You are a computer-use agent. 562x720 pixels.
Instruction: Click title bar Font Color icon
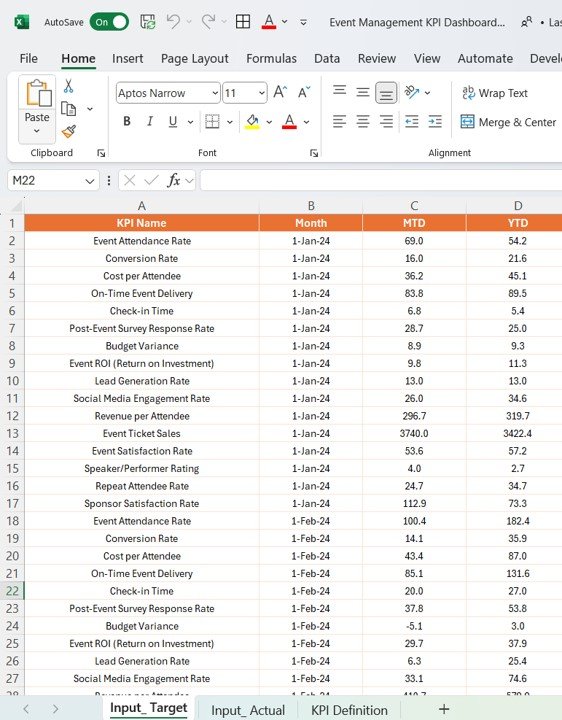click(269, 22)
